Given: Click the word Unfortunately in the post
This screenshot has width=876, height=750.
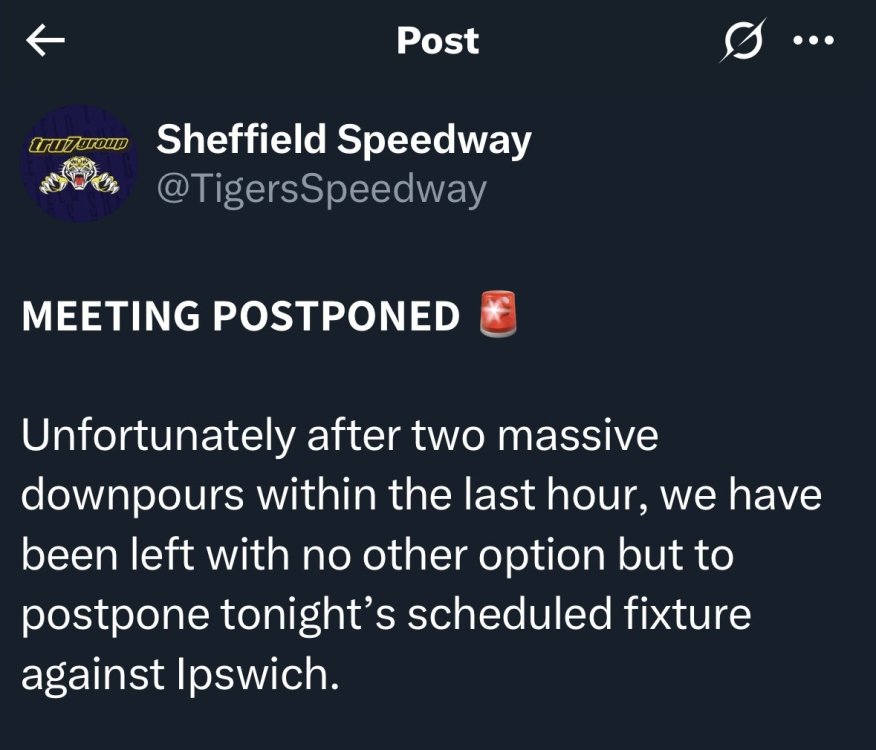Looking at the screenshot, I should click(158, 436).
